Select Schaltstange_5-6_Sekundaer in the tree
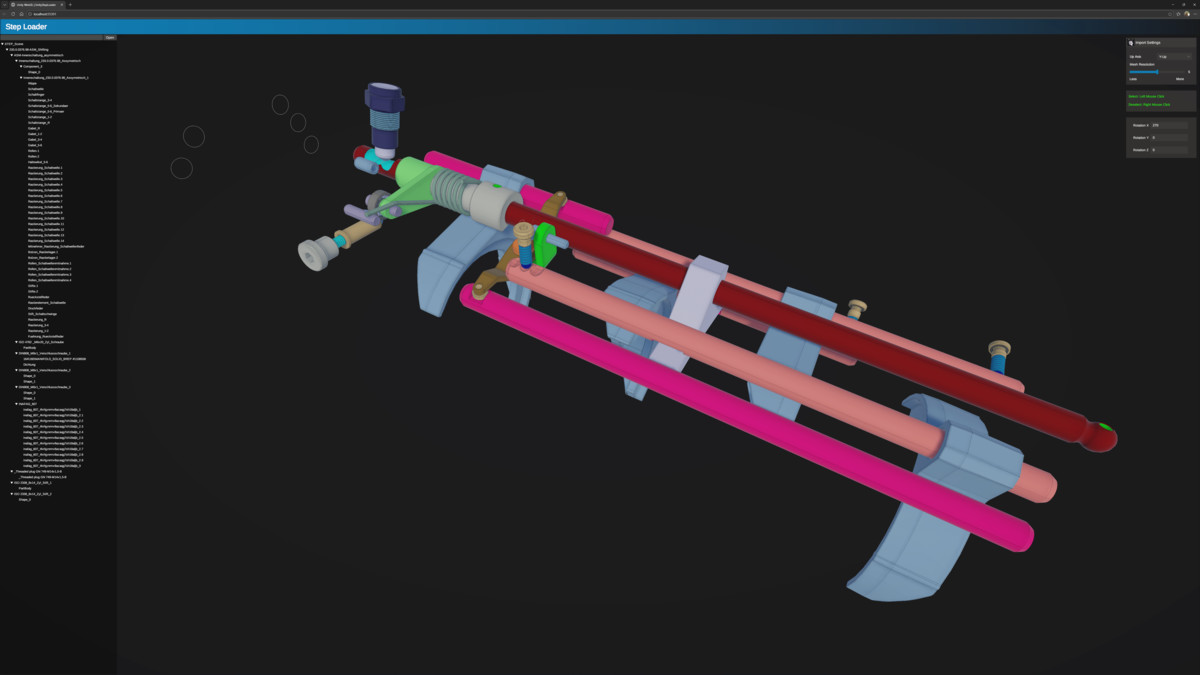This screenshot has width=1200, height=675. pos(48,105)
